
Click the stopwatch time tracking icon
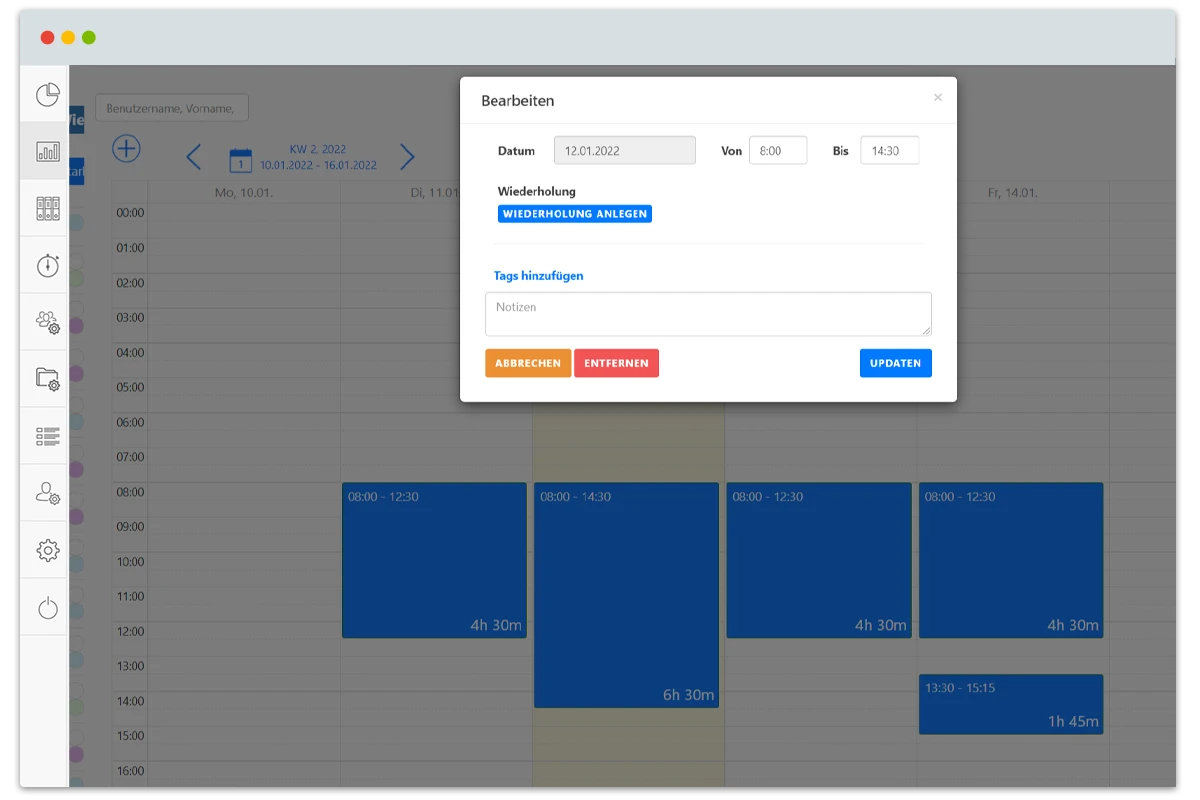[47, 265]
